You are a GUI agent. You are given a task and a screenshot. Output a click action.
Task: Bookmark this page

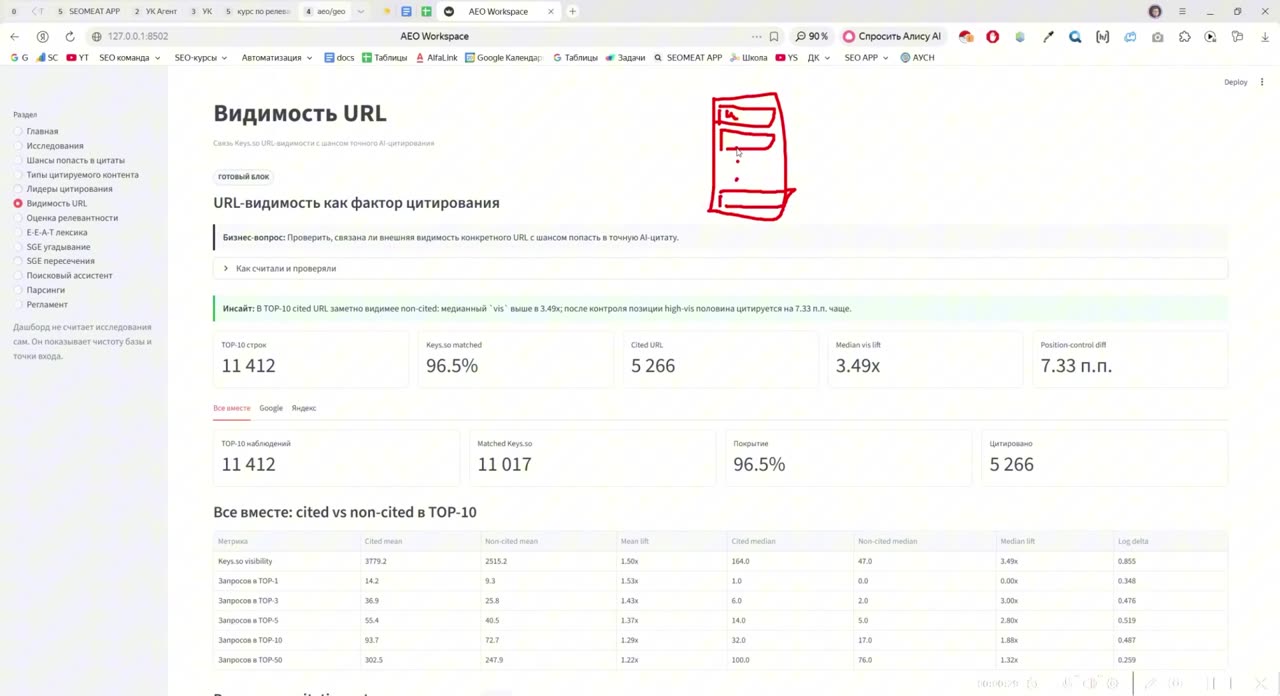coord(774,36)
